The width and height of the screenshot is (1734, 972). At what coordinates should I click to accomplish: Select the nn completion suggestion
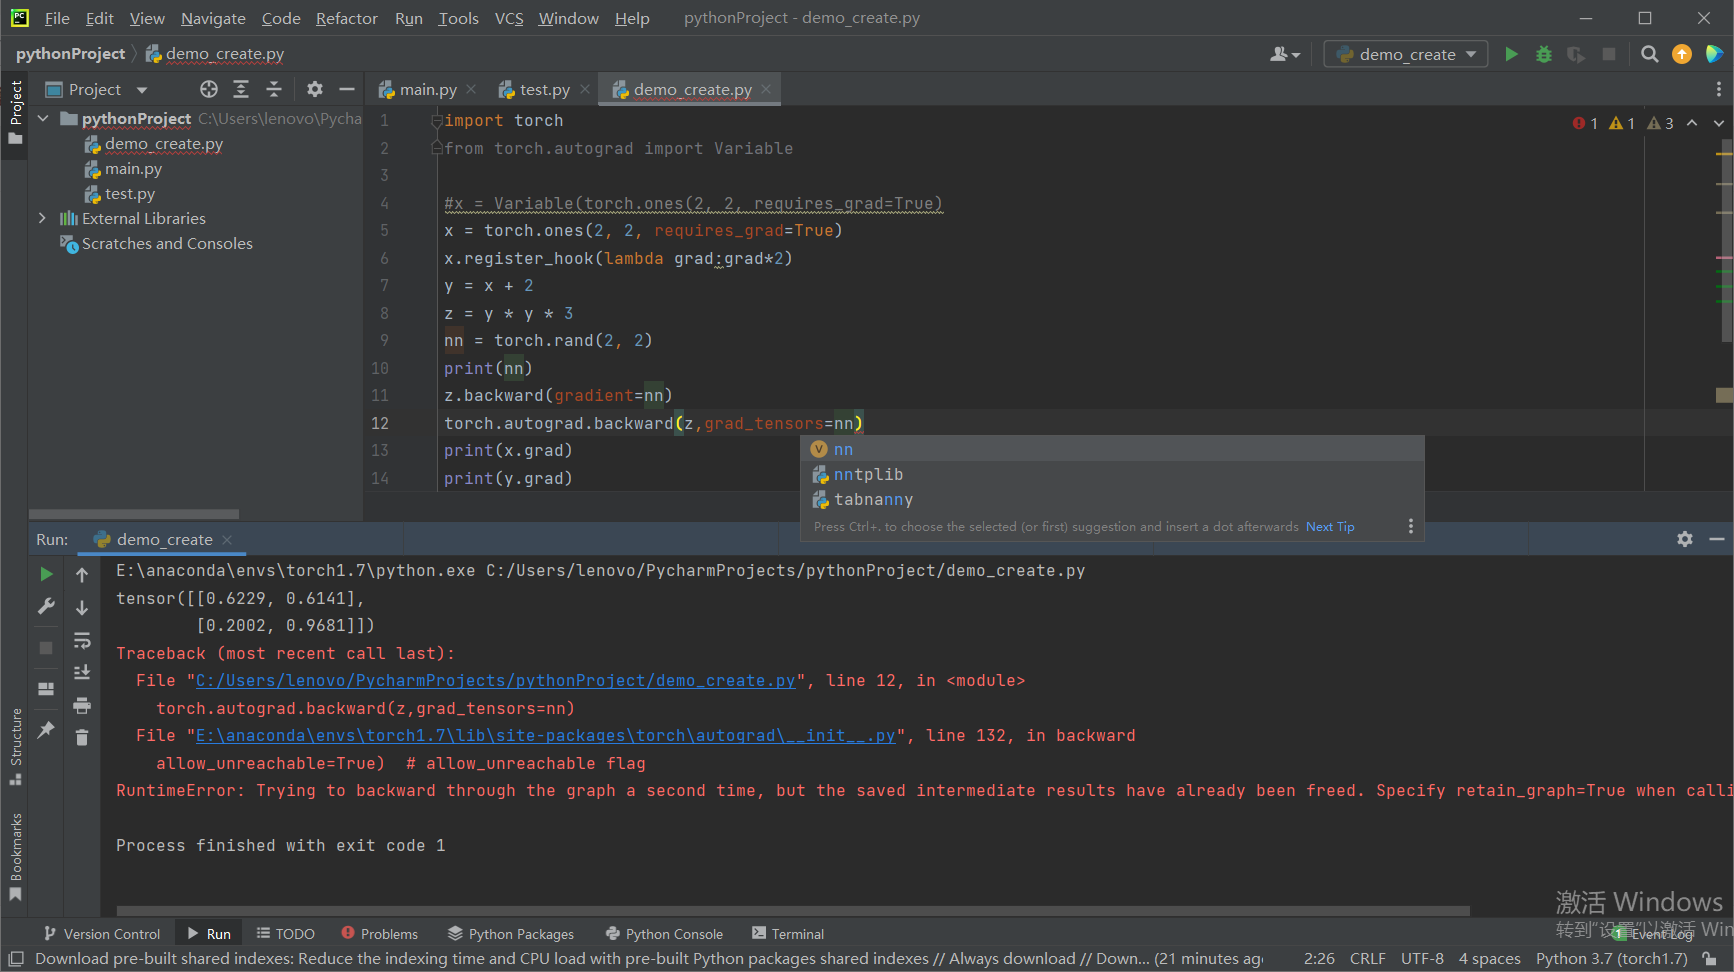1112,449
